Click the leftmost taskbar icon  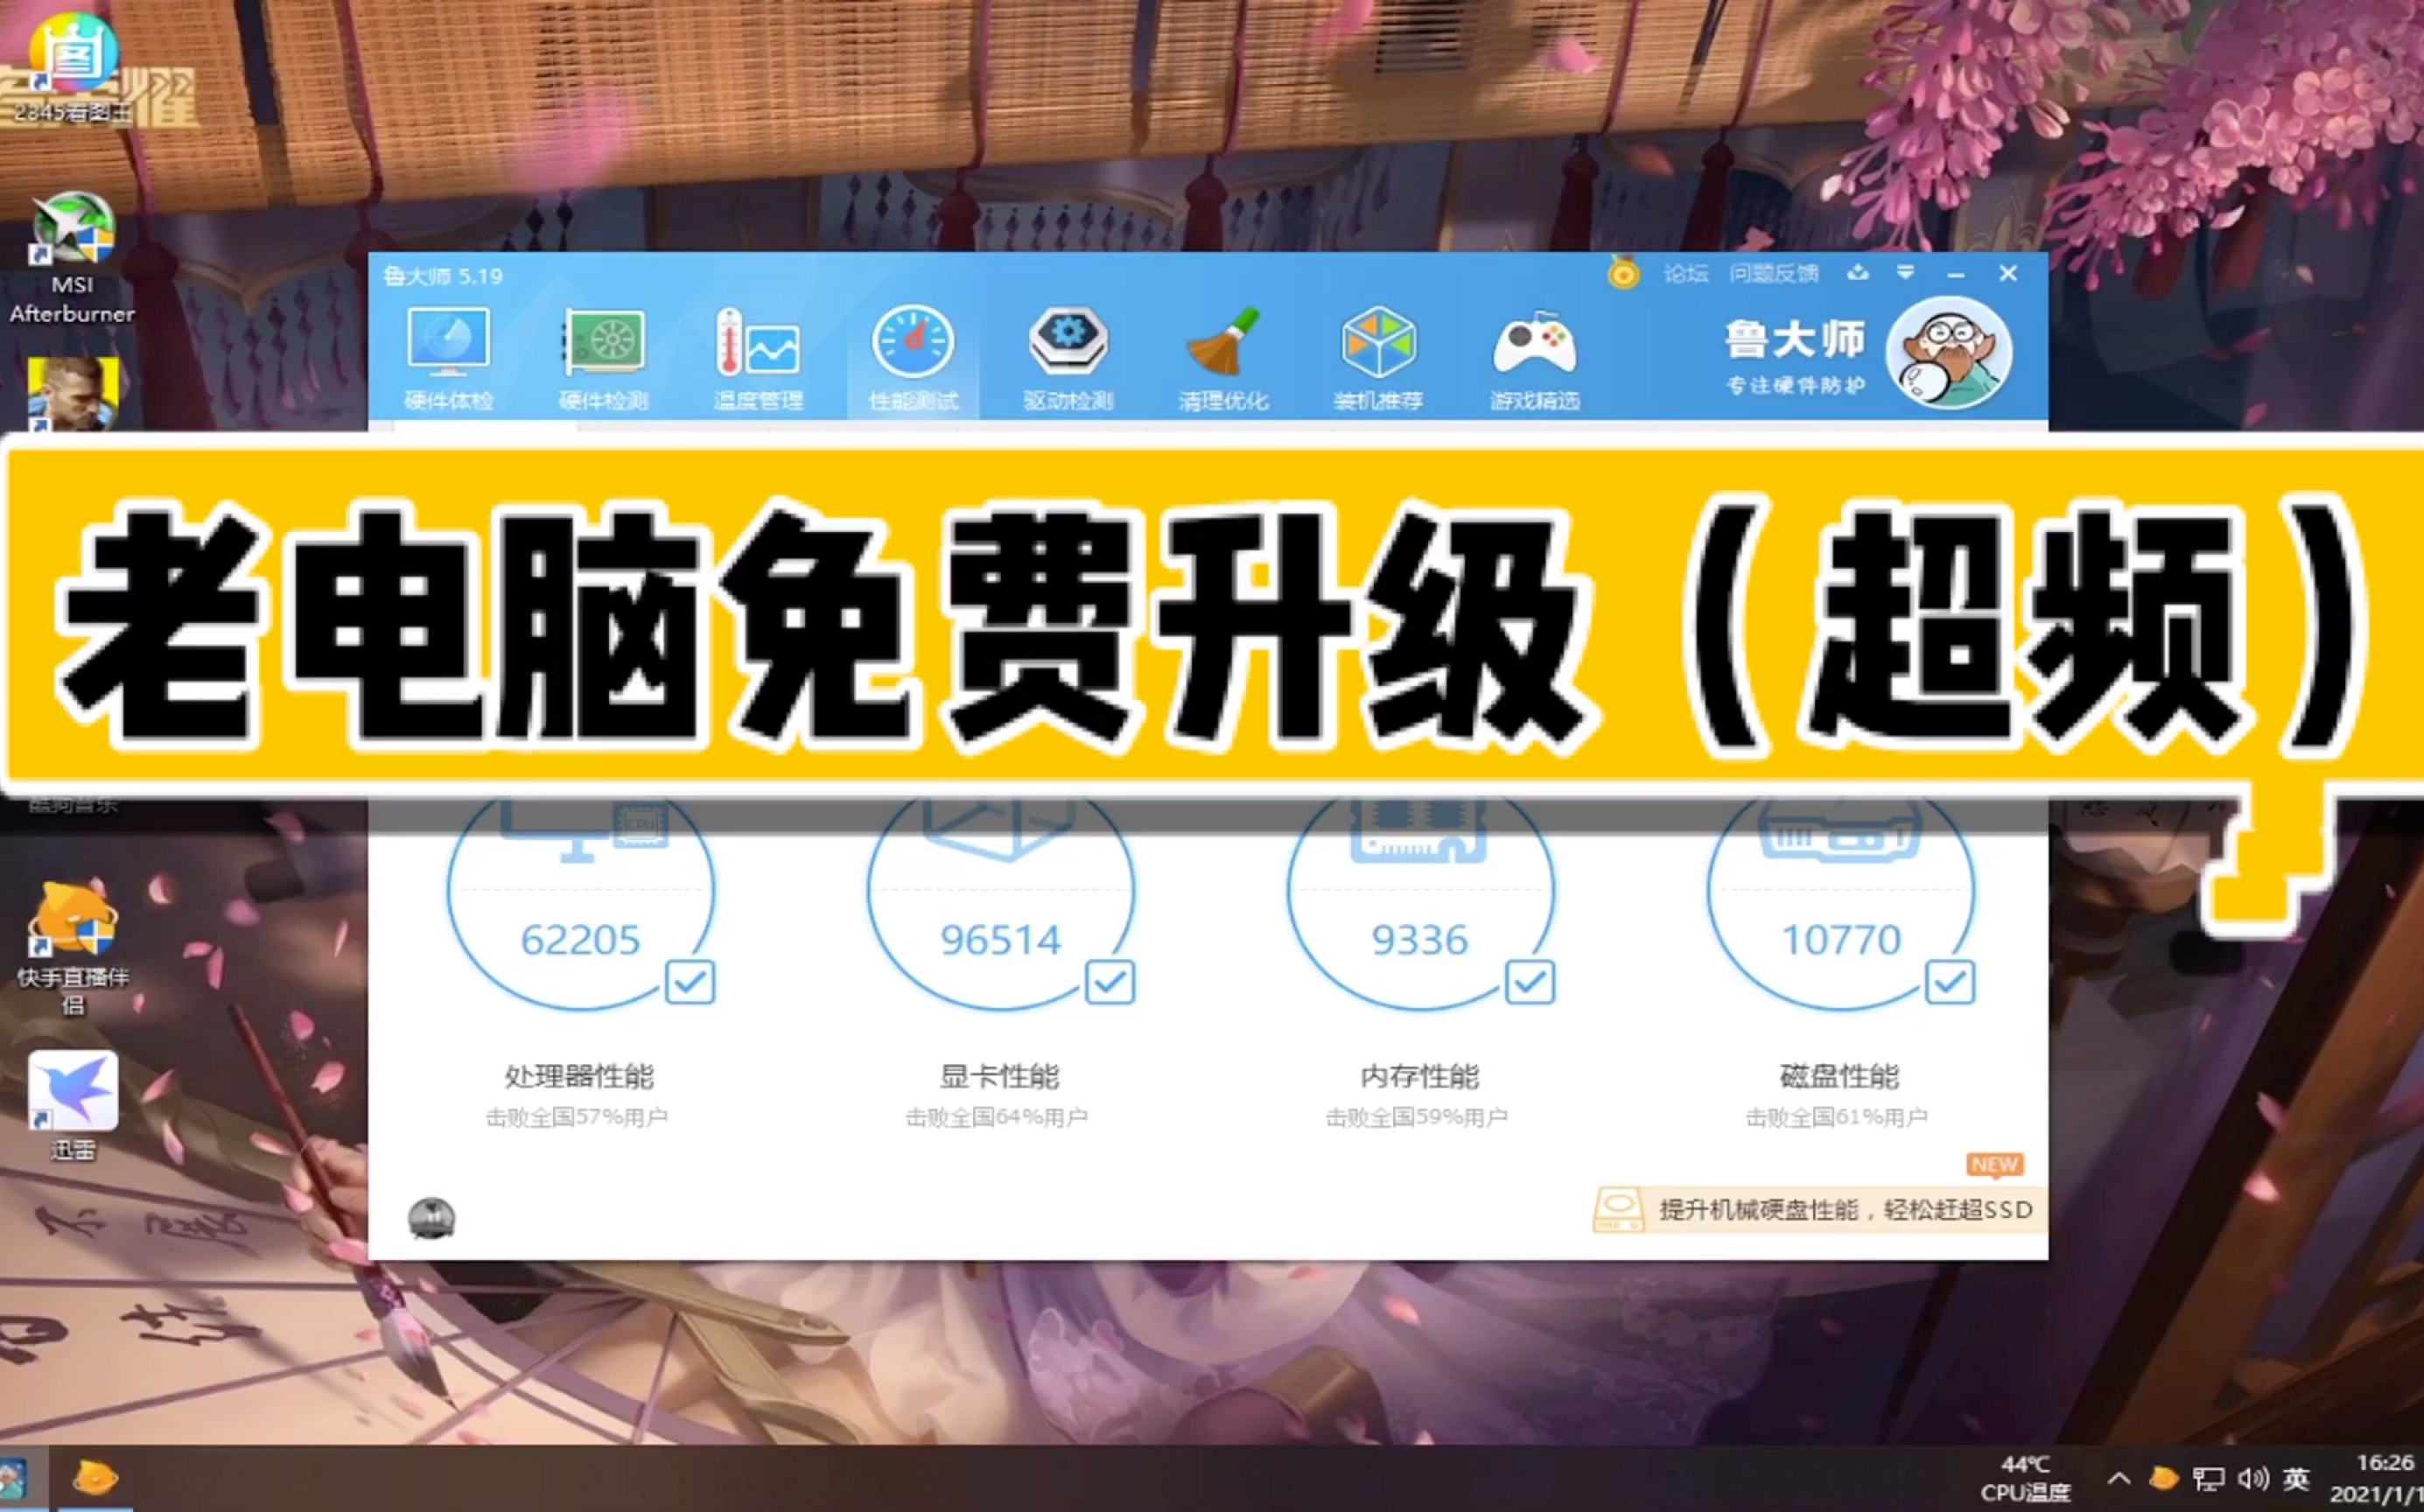point(14,1480)
